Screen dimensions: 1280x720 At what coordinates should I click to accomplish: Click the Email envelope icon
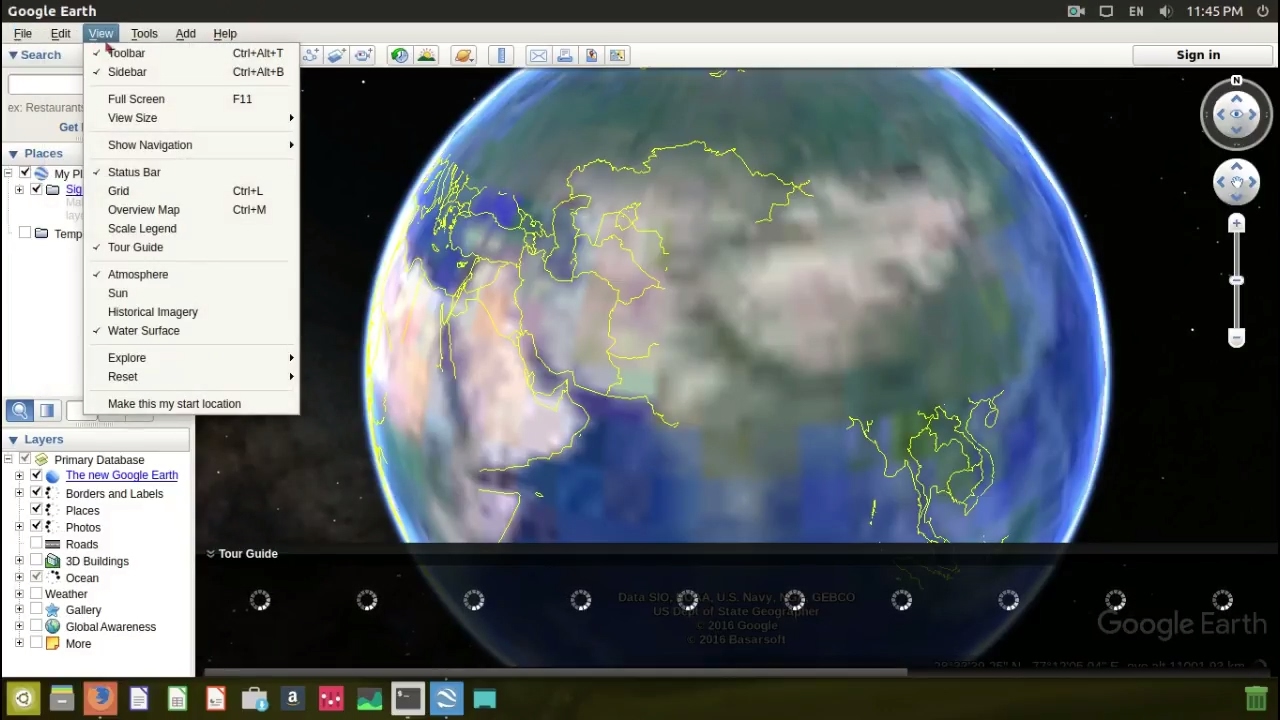coord(539,55)
